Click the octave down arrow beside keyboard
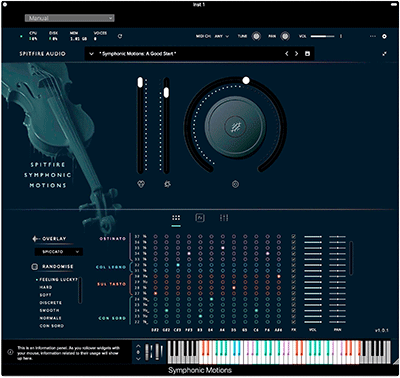The image size is (400, 378). tap(138, 359)
